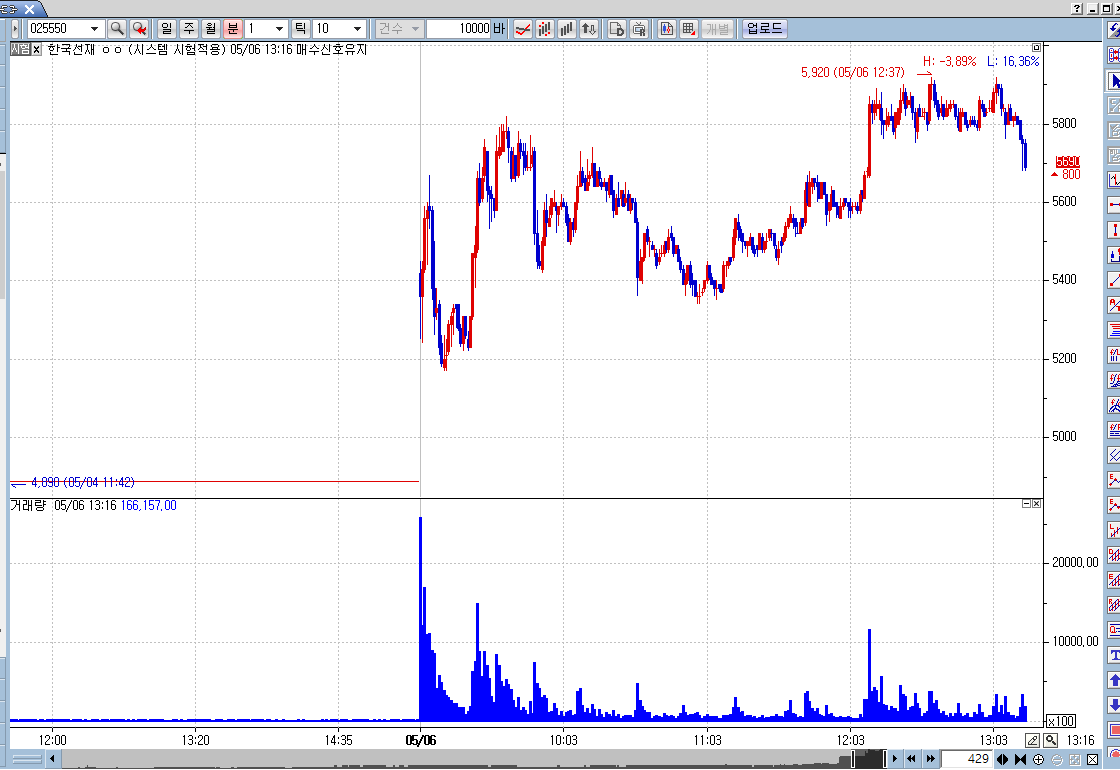1120x770 pixels.
Task: Click the pencil edit icon under the chart
Action: click(1033, 740)
